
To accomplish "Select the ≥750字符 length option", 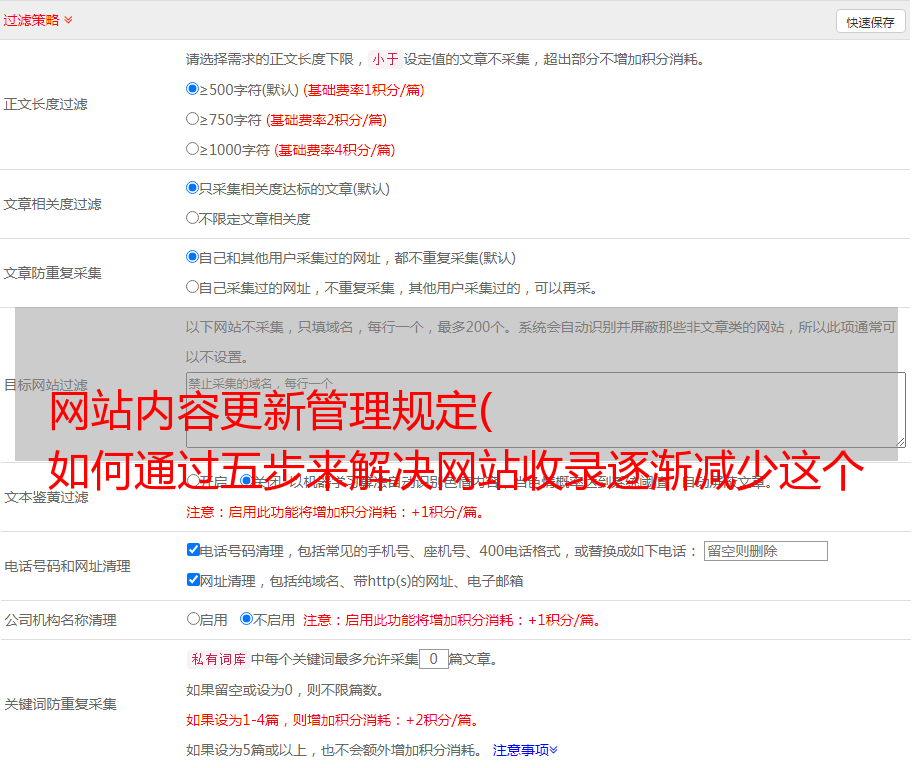I will 193,119.
